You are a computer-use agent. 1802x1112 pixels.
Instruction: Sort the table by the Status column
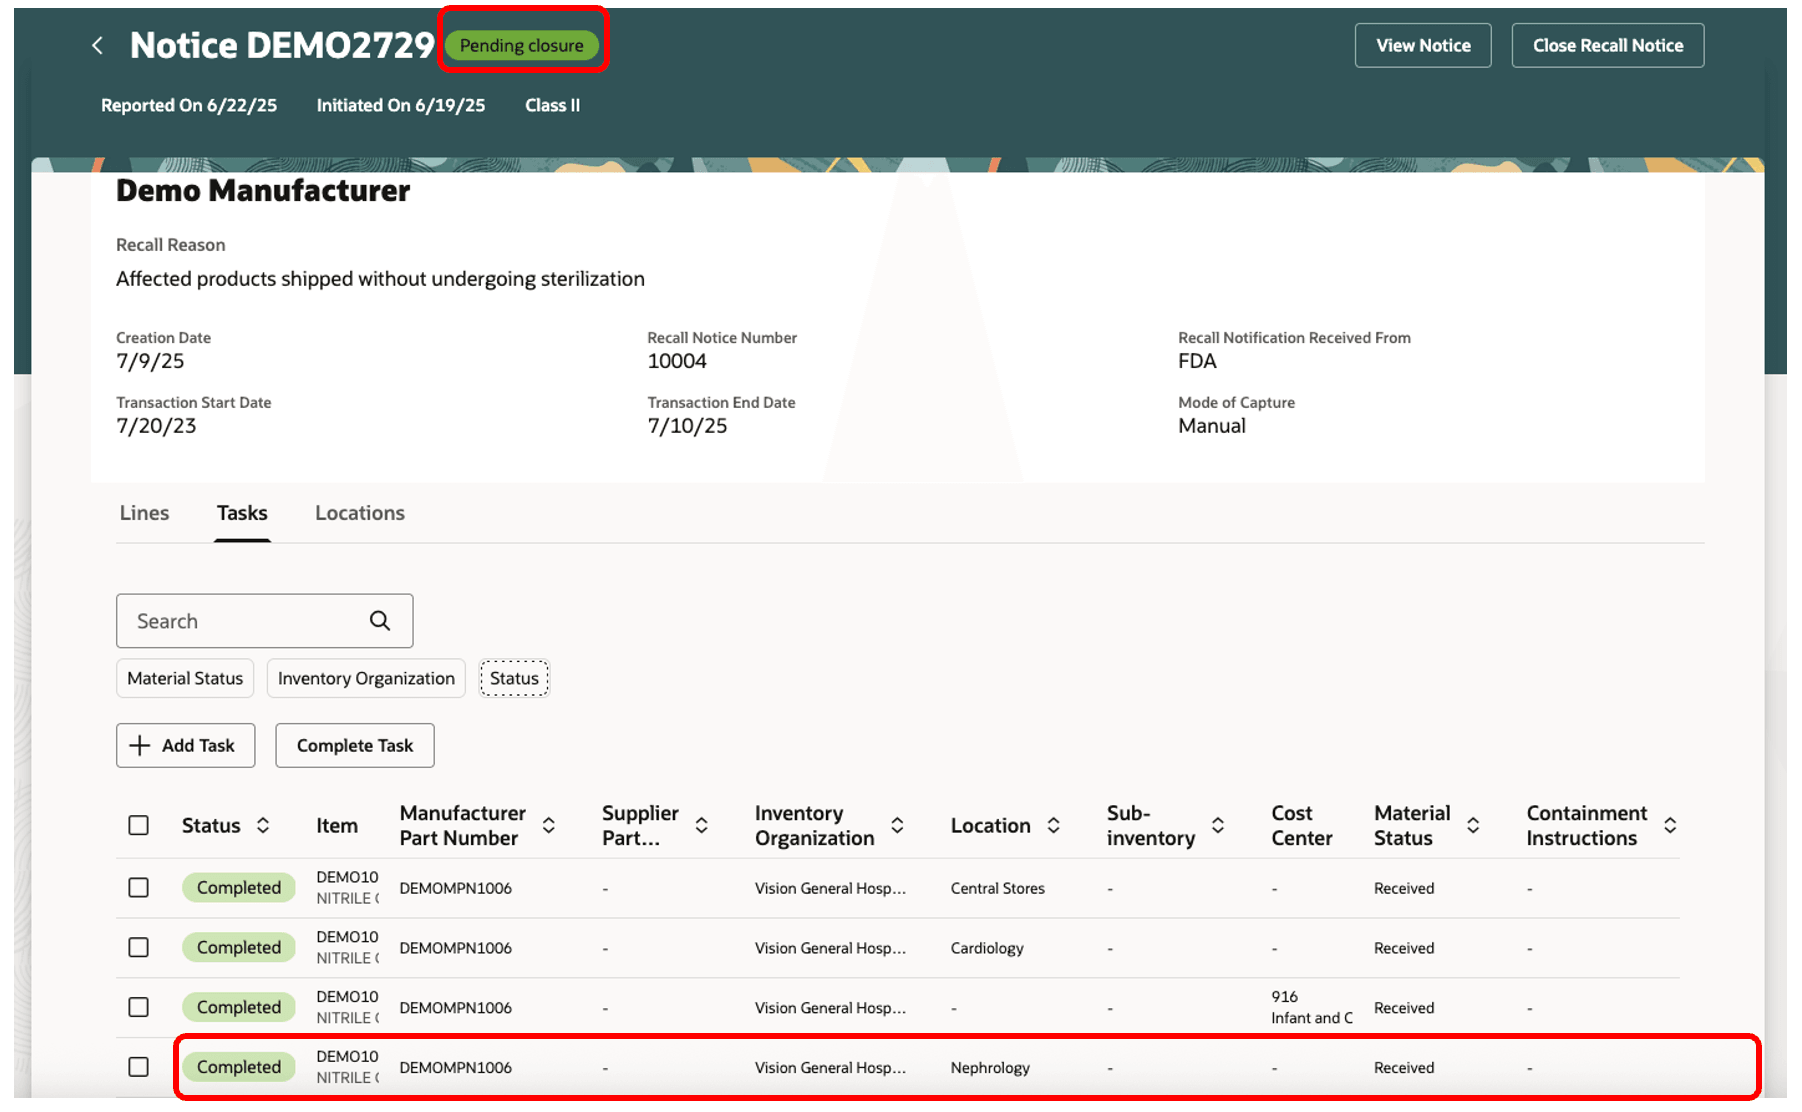pyautogui.click(x=263, y=825)
